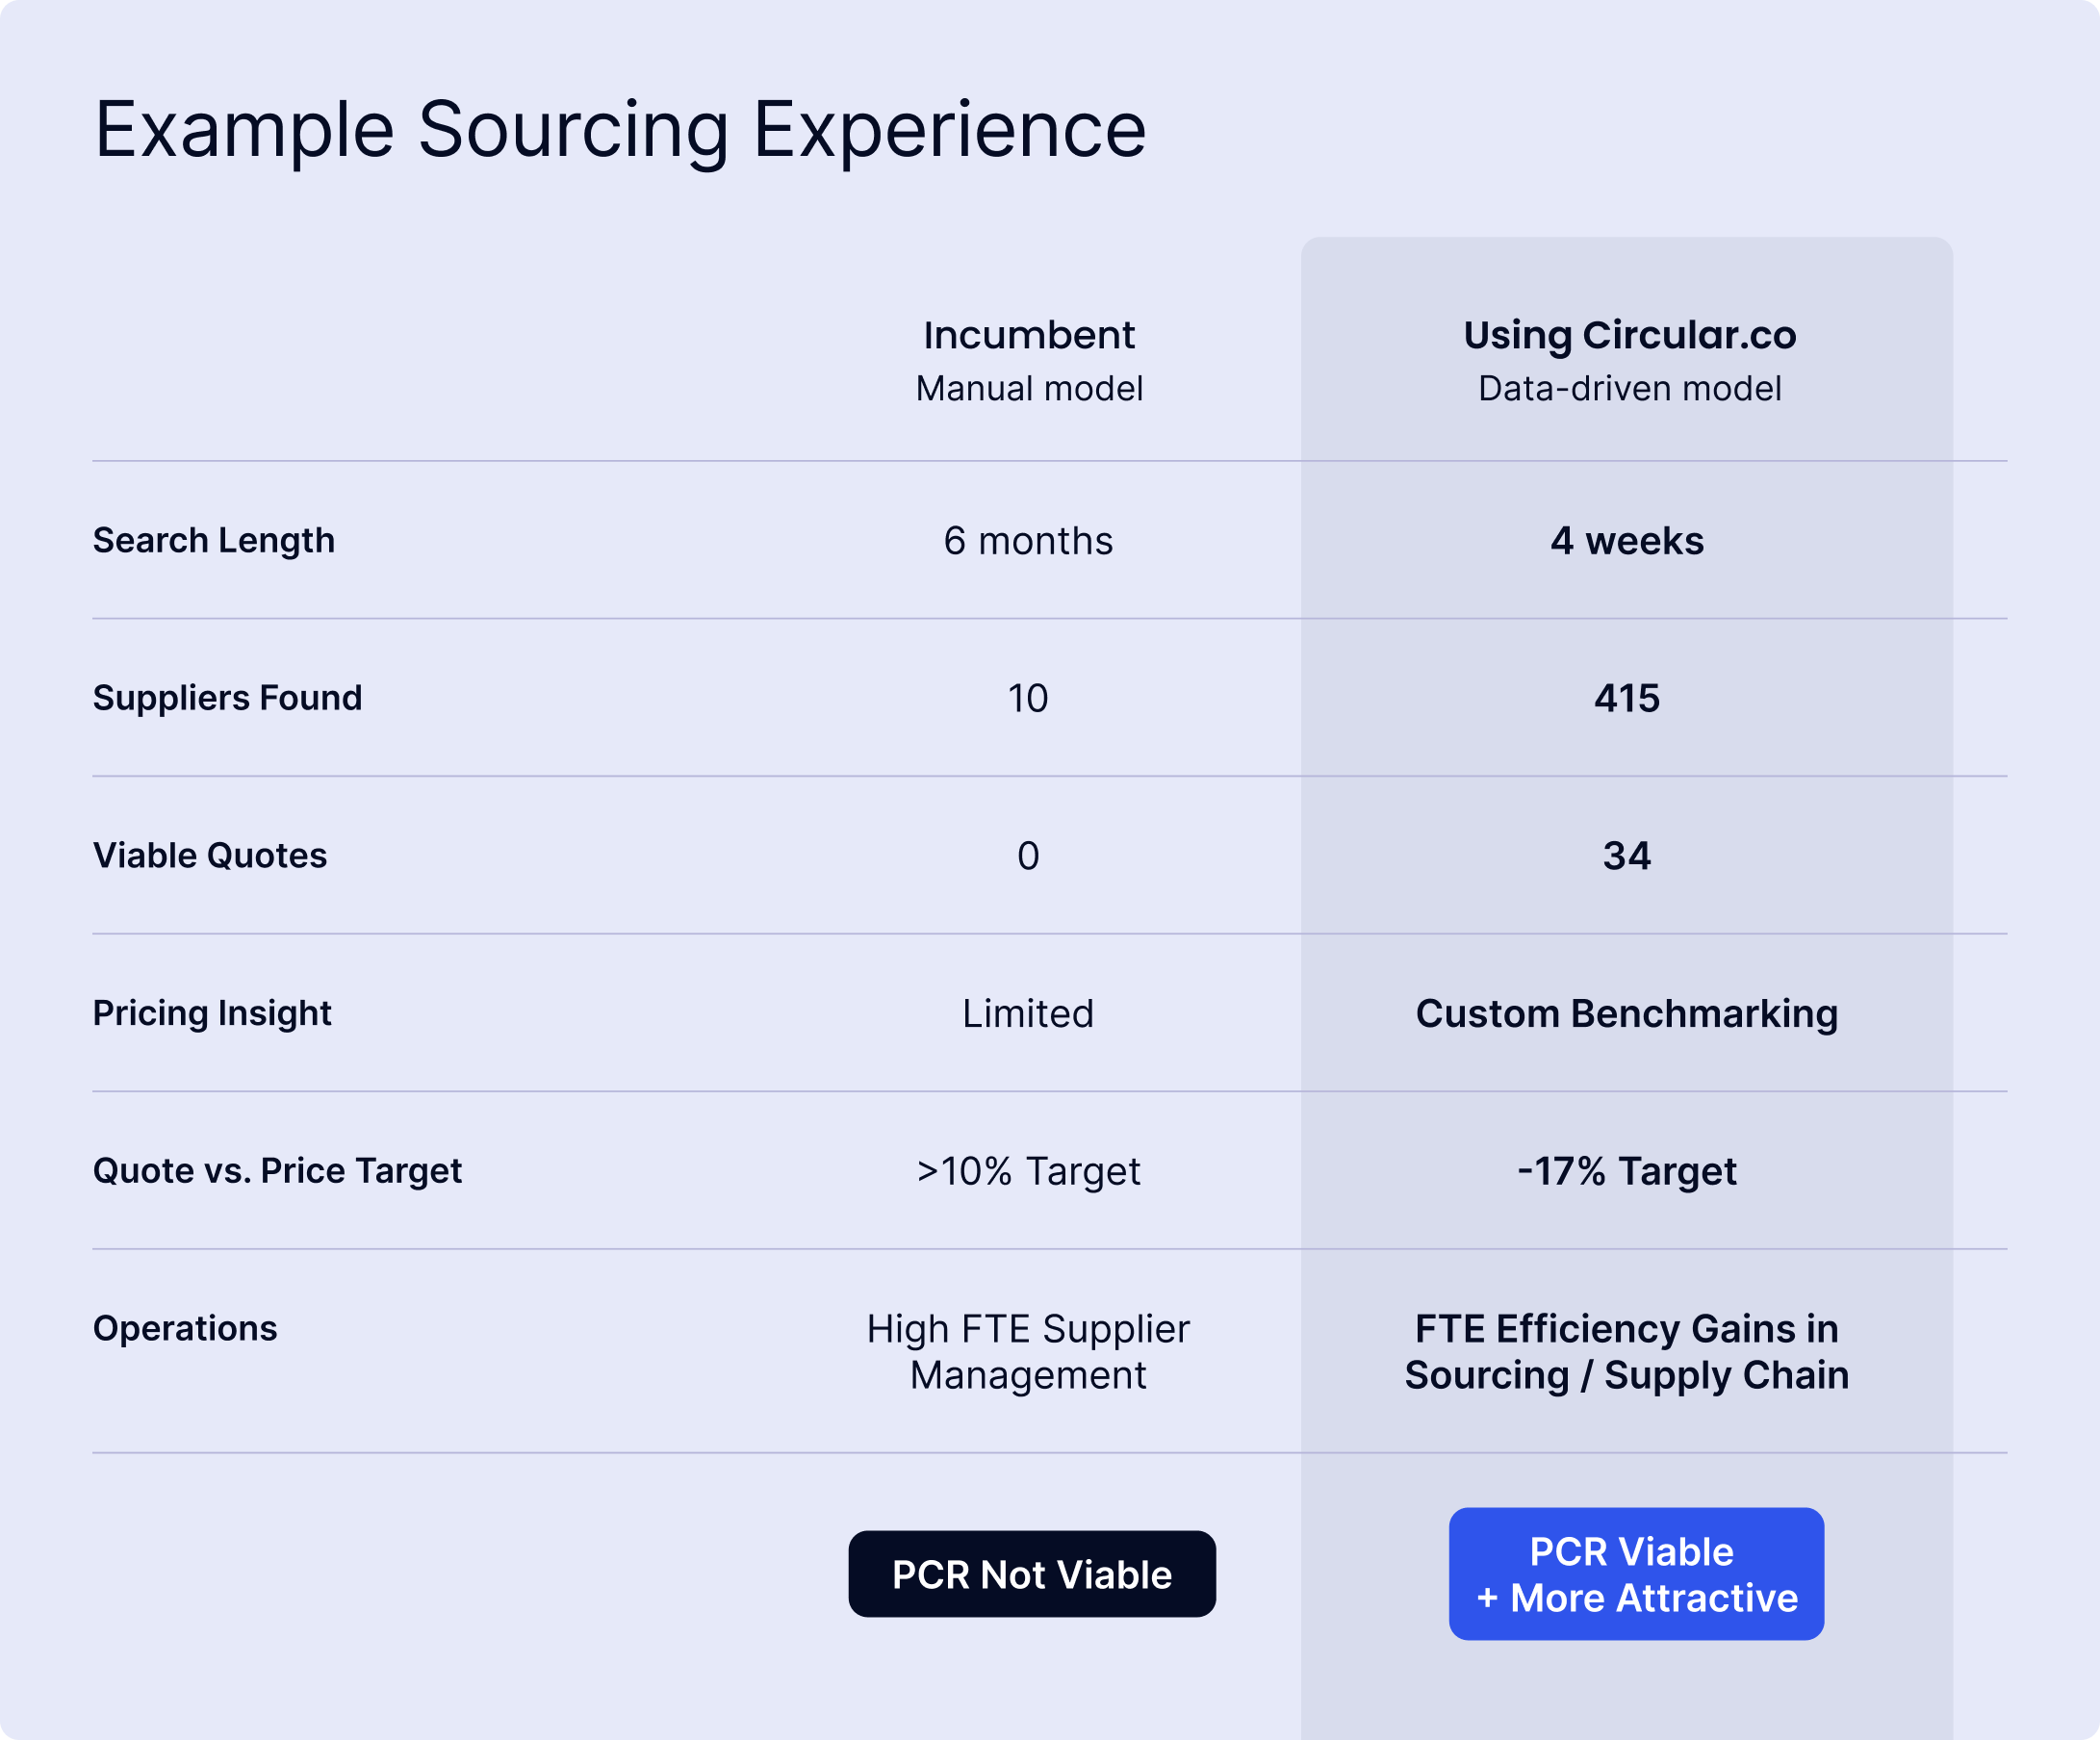
Task: Click the 34 viable quotes value
Action: [1627, 856]
